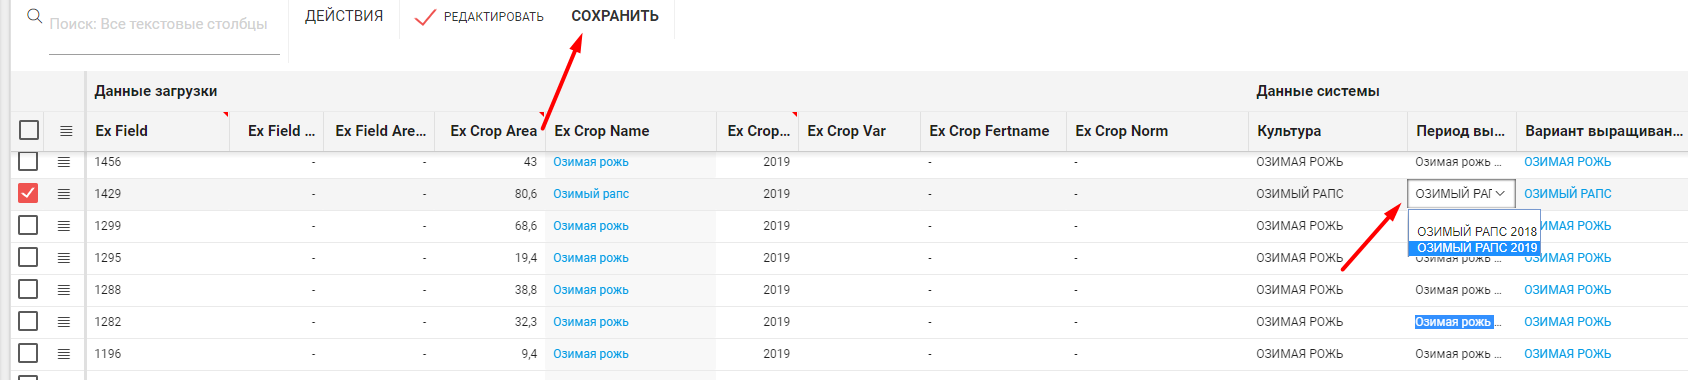Click the РЕДАКТИРОВАТЬ checkmark icon
The image size is (1688, 380).
tap(425, 17)
